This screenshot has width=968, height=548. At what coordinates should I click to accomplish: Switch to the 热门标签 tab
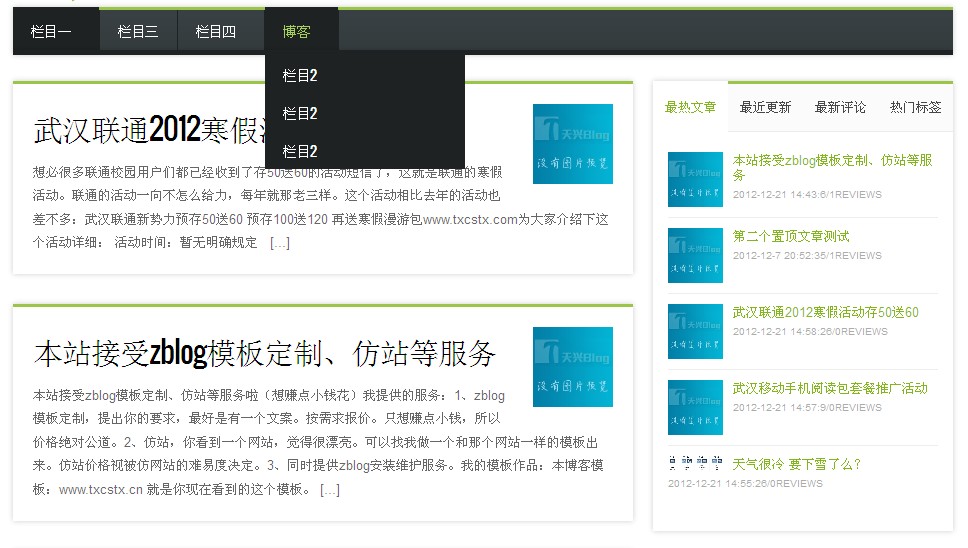[916, 107]
